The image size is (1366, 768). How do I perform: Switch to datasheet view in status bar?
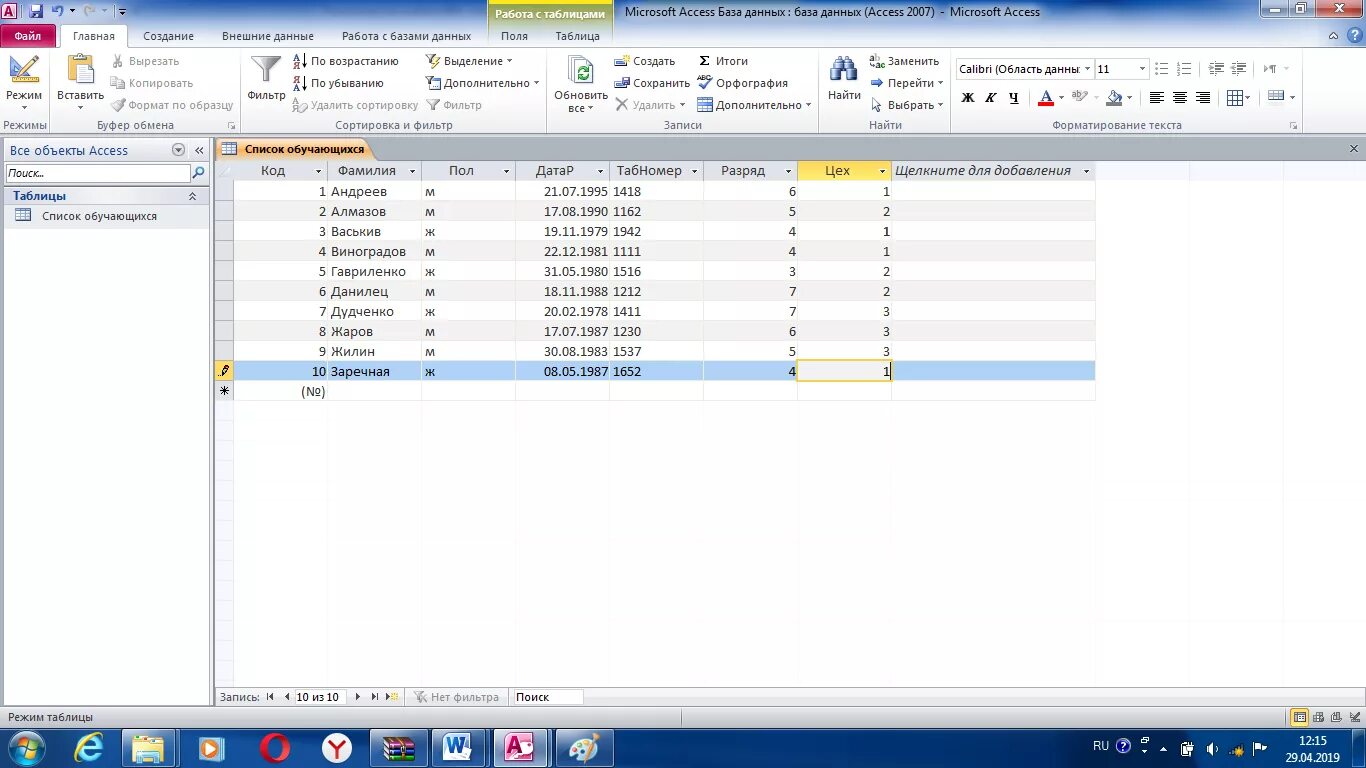coord(1299,717)
